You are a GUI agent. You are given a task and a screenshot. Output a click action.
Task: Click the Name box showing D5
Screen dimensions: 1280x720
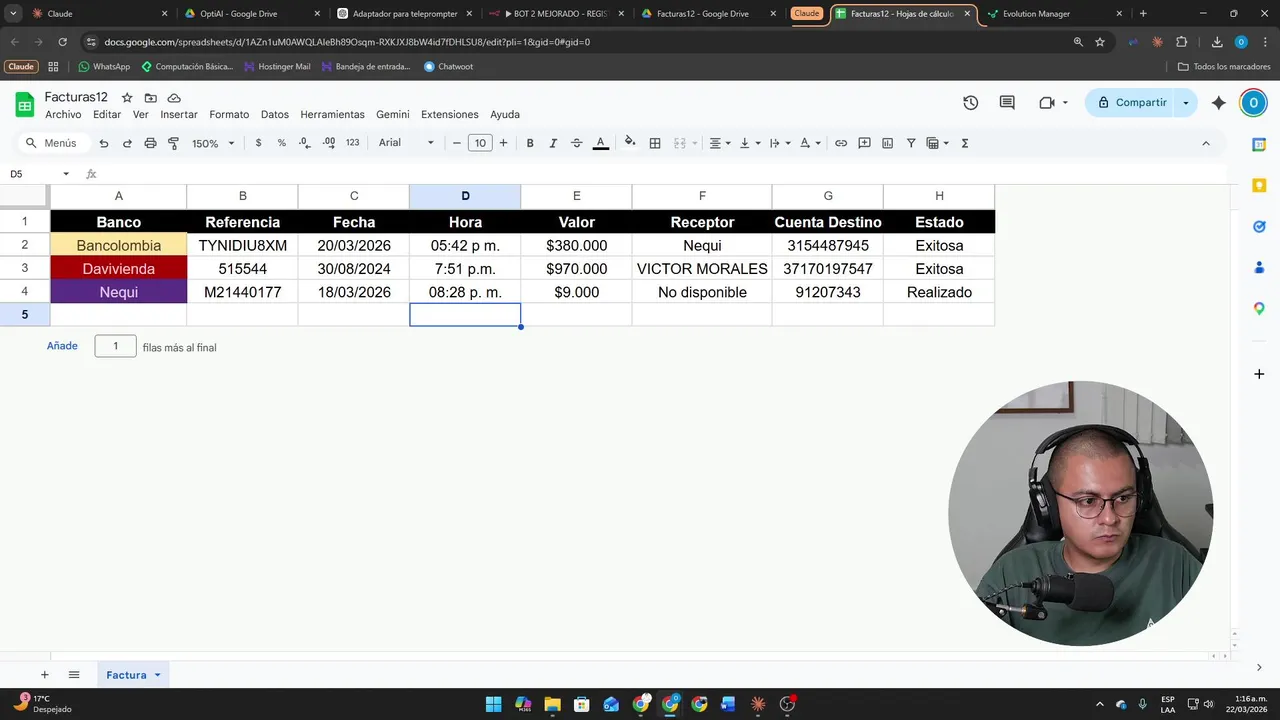38,174
